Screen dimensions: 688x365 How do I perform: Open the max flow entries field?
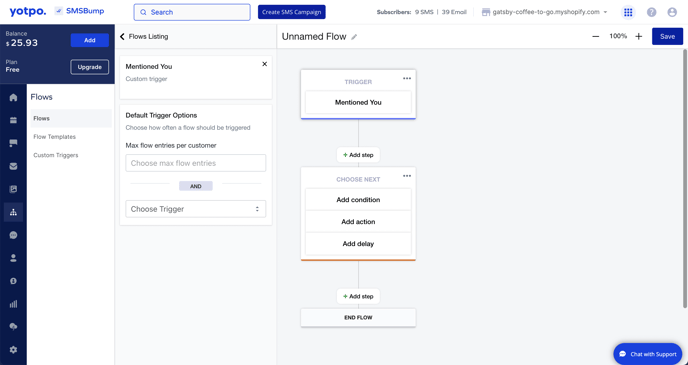pyautogui.click(x=196, y=163)
